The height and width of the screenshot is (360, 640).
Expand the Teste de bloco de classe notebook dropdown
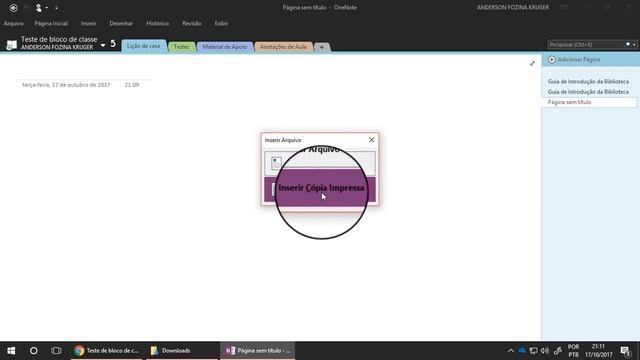pos(103,45)
